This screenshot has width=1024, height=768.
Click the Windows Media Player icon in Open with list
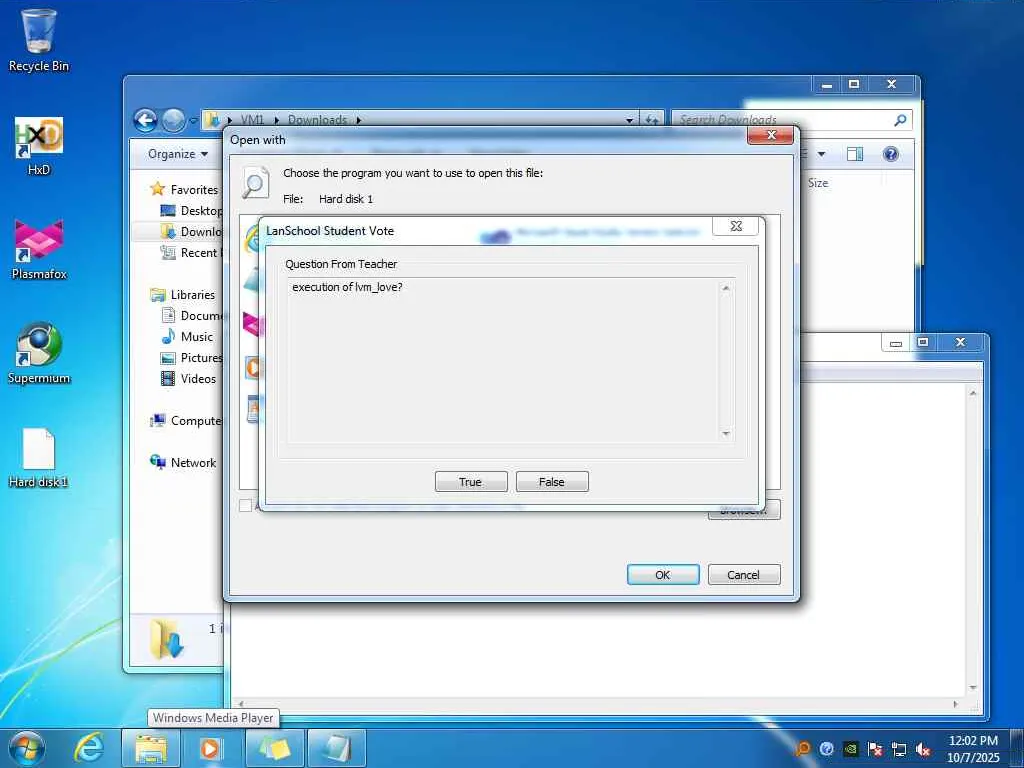(x=253, y=368)
